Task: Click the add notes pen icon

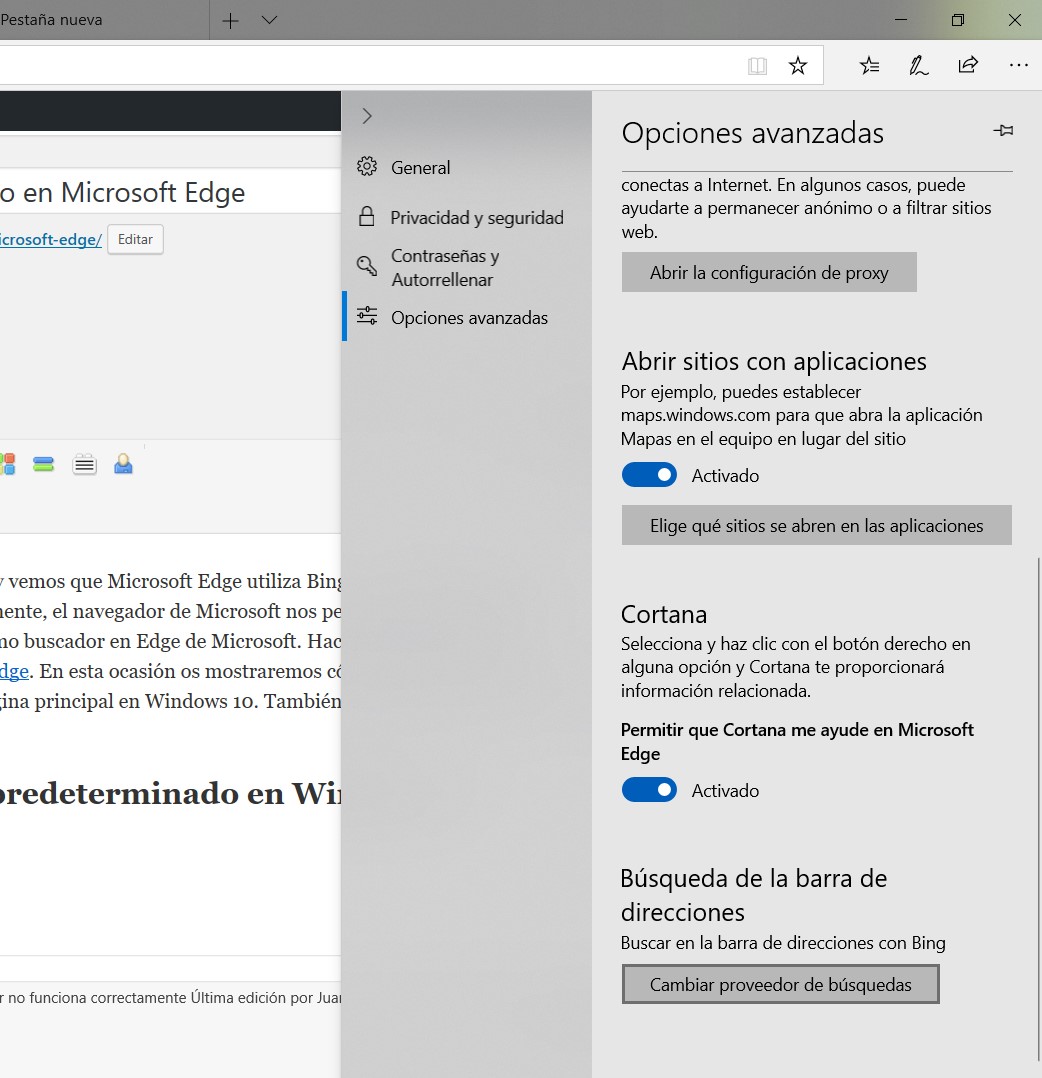Action: pyautogui.click(x=918, y=66)
